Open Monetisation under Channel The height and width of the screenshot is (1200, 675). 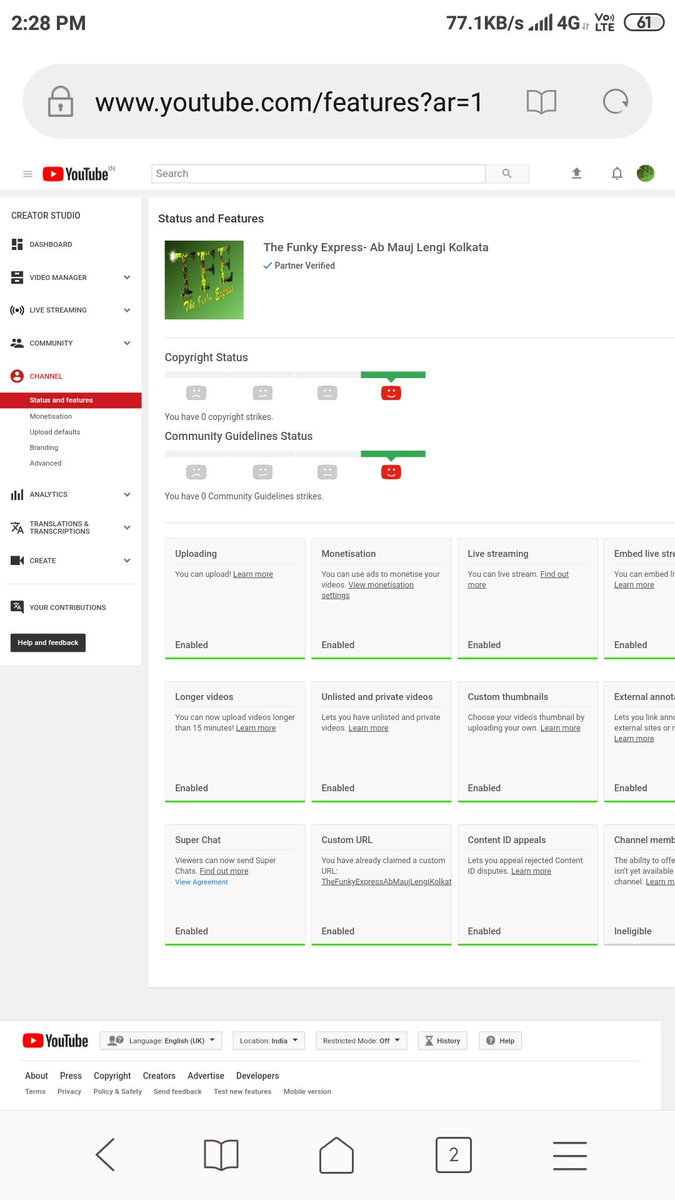coord(51,416)
